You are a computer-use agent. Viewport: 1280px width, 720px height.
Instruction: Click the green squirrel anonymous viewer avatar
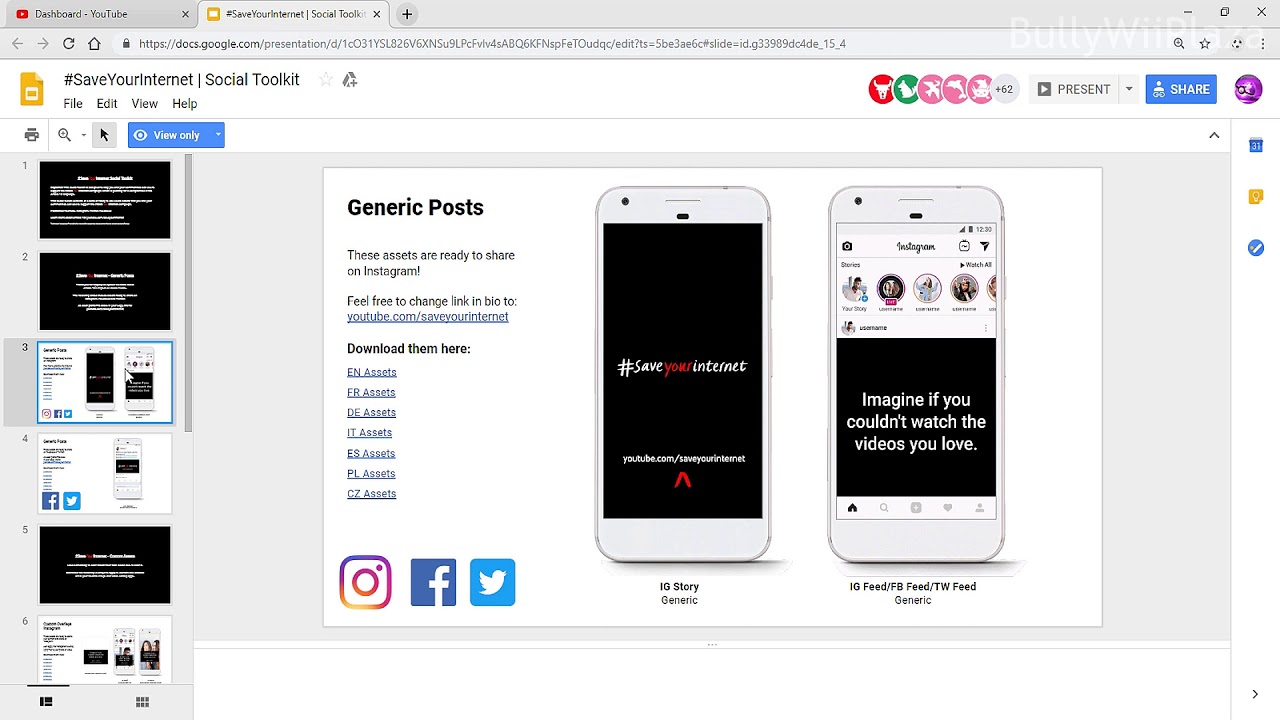(x=906, y=89)
